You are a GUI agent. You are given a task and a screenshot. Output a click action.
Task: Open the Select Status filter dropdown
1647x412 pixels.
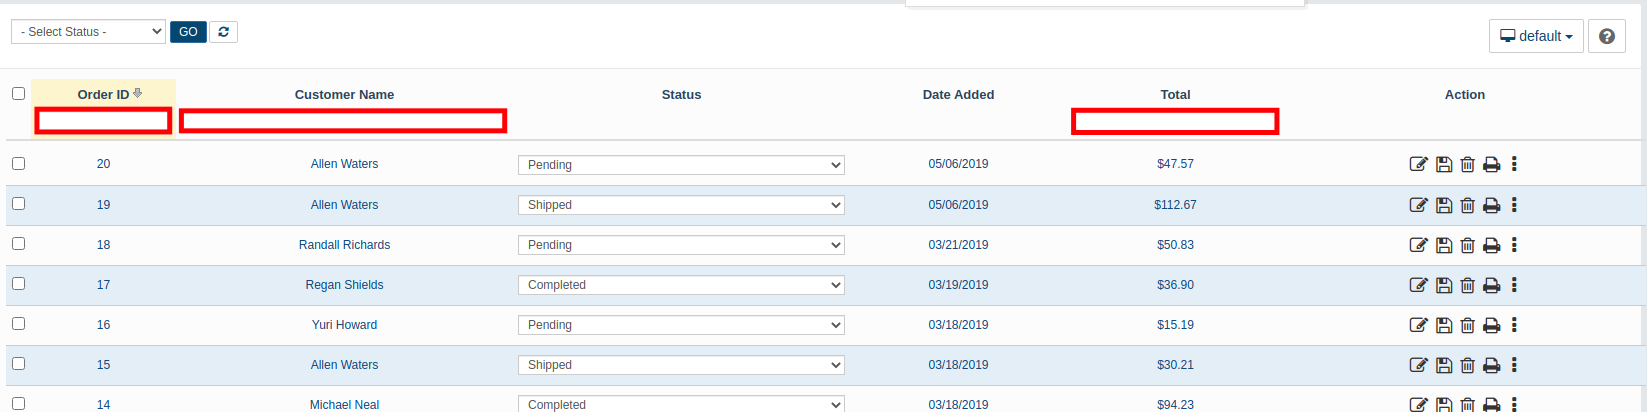coord(88,32)
